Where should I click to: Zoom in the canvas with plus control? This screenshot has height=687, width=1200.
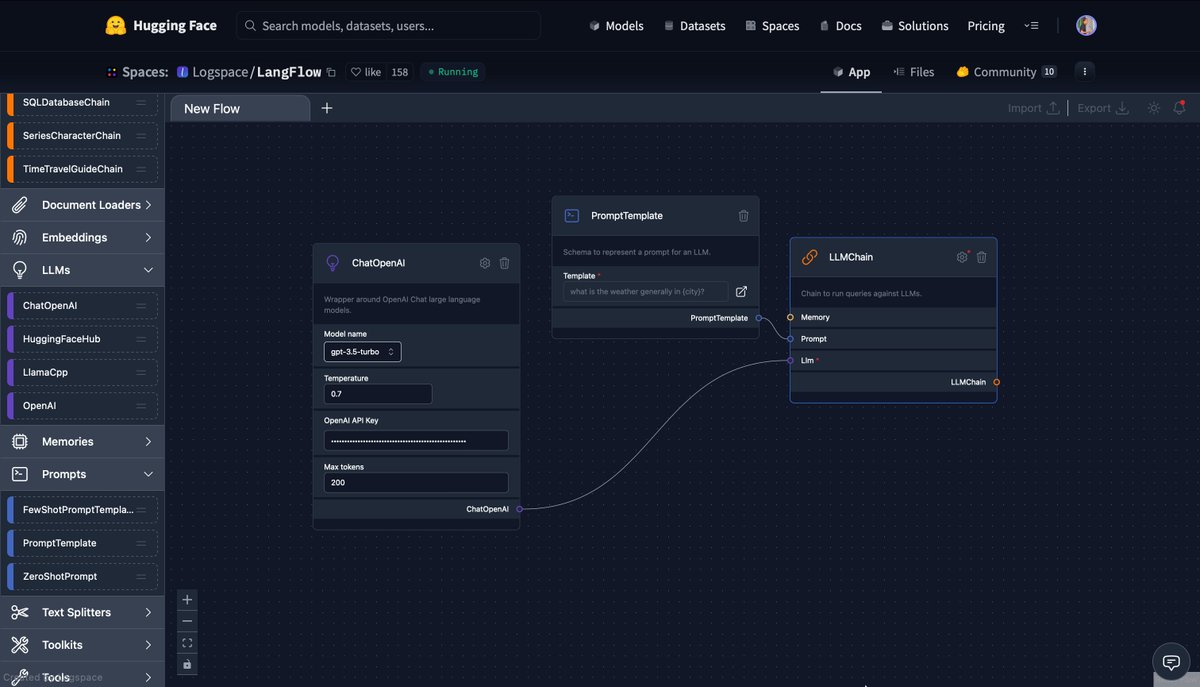click(187, 600)
